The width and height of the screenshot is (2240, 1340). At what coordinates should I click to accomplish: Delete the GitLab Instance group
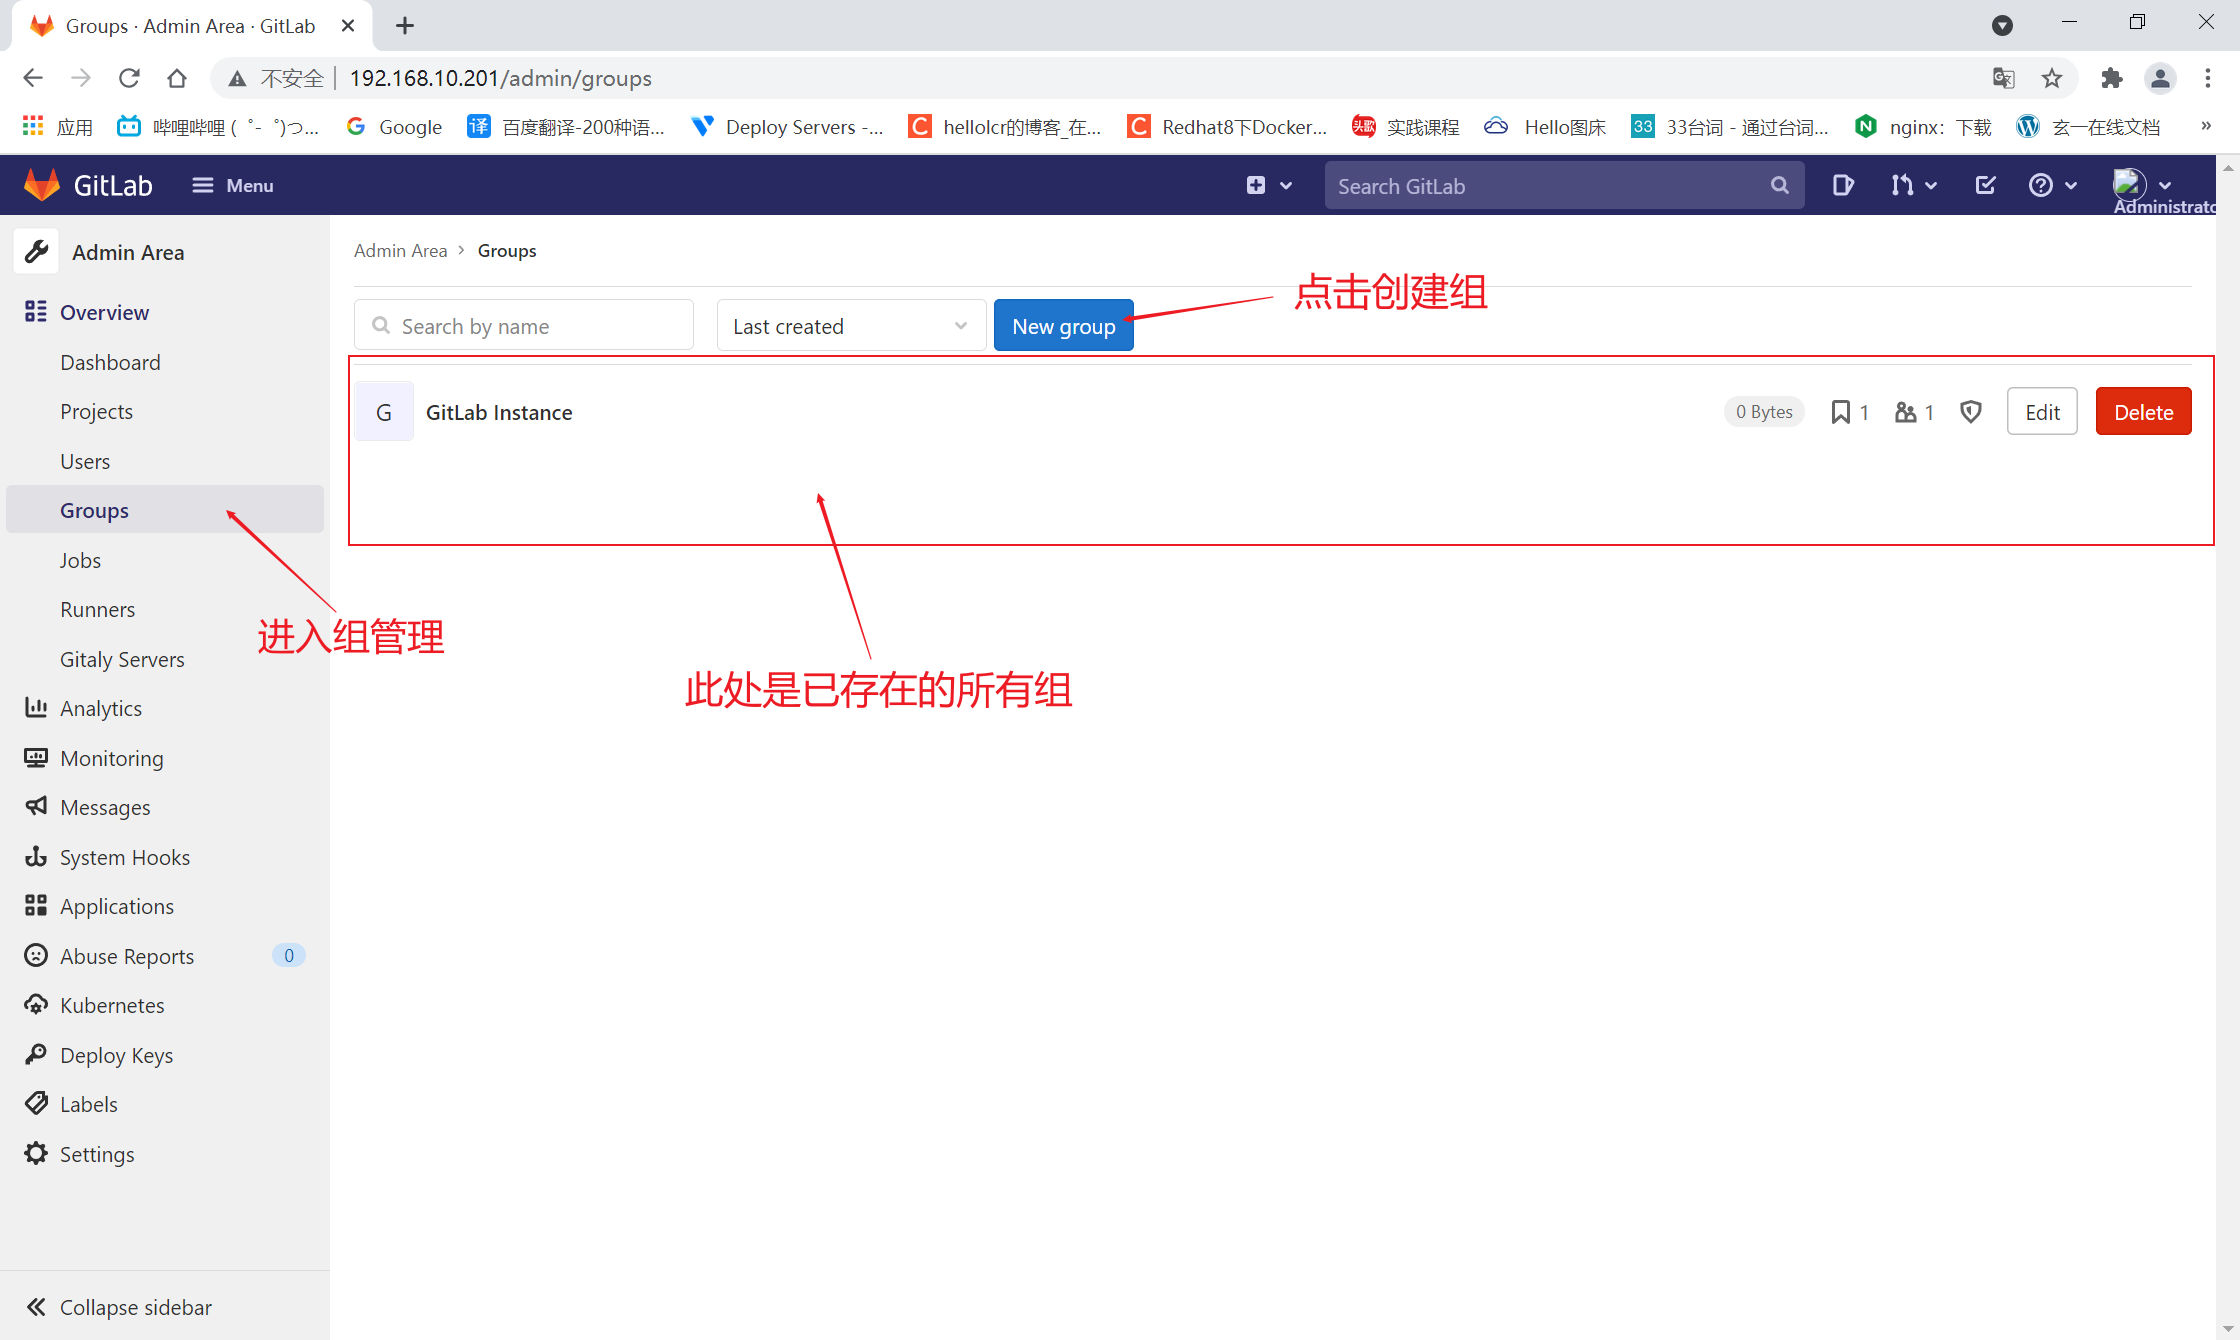[2142, 412]
